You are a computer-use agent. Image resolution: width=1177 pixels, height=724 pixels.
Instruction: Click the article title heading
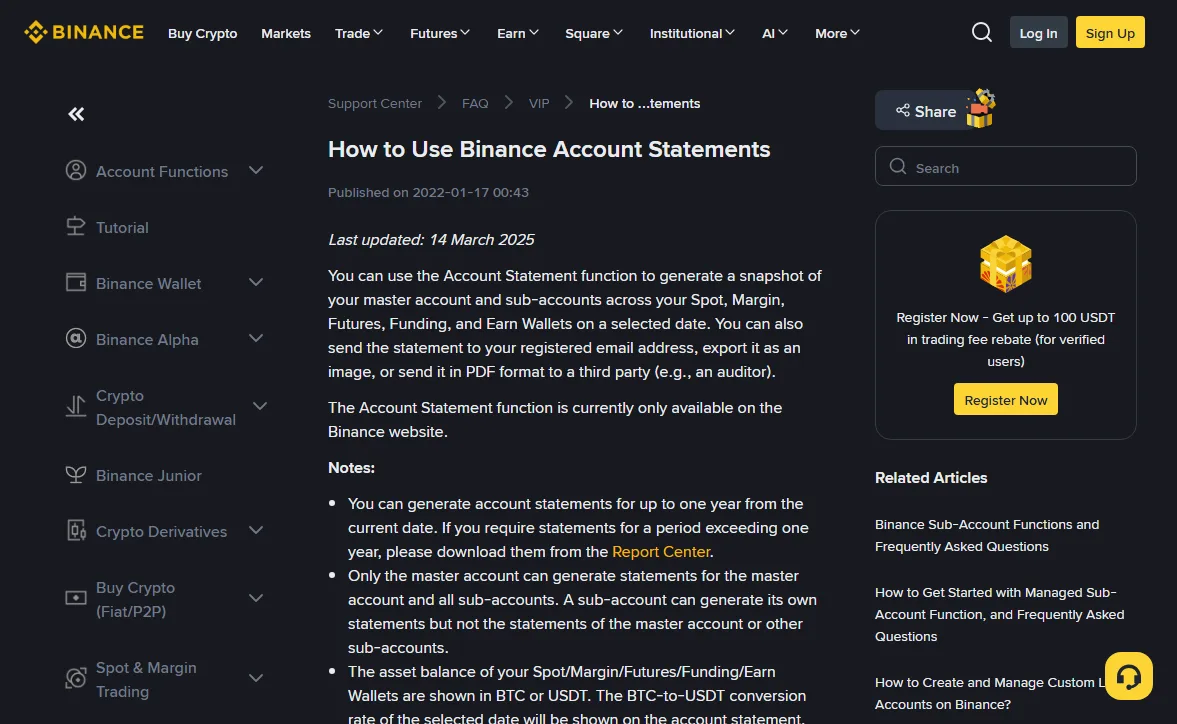(x=549, y=149)
